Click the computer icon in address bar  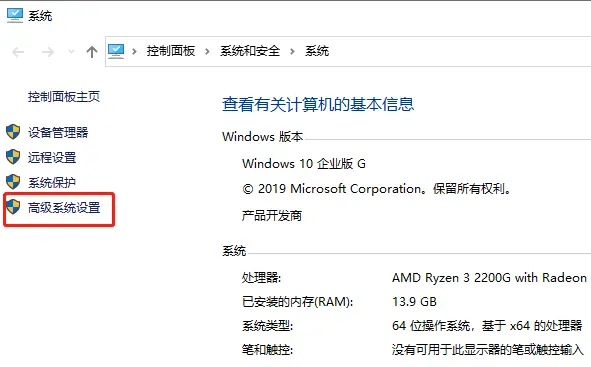116,51
